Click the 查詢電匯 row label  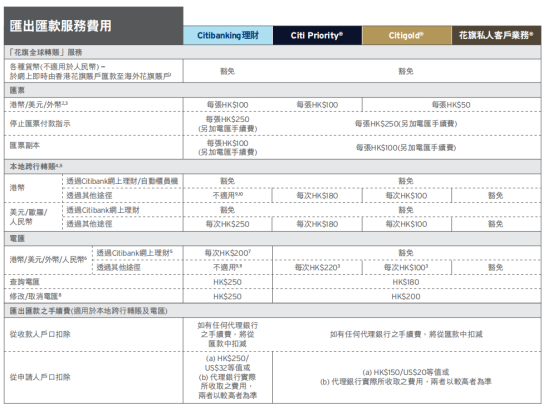tap(25, 282)
